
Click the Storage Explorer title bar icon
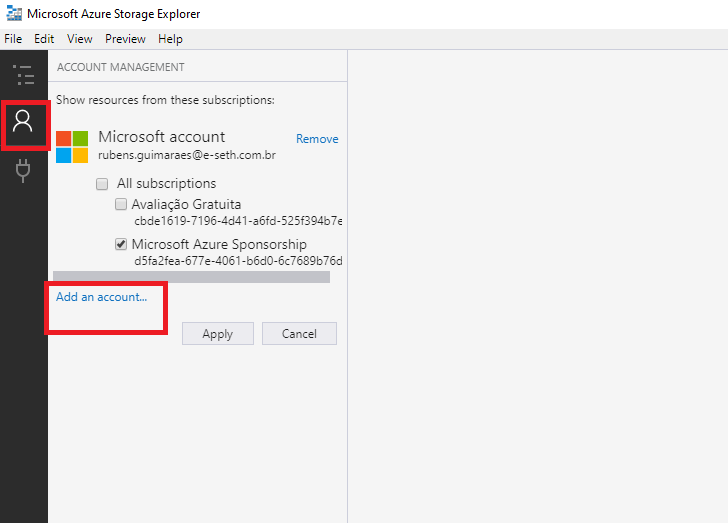point(14,14)
